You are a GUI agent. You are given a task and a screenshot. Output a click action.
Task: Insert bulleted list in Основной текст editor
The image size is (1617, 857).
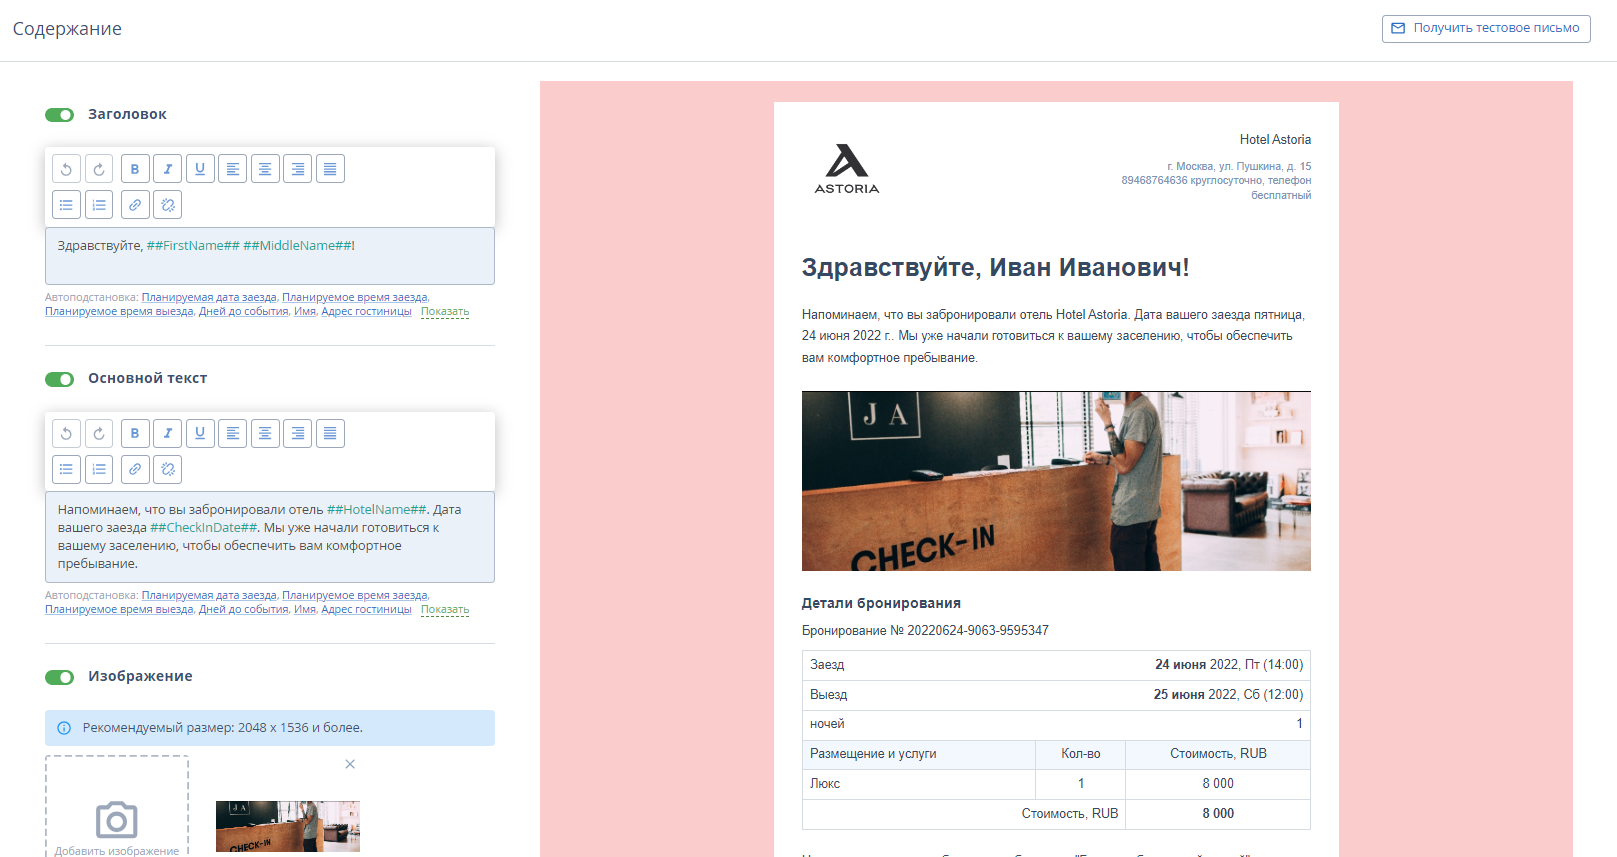pos(66,469)
